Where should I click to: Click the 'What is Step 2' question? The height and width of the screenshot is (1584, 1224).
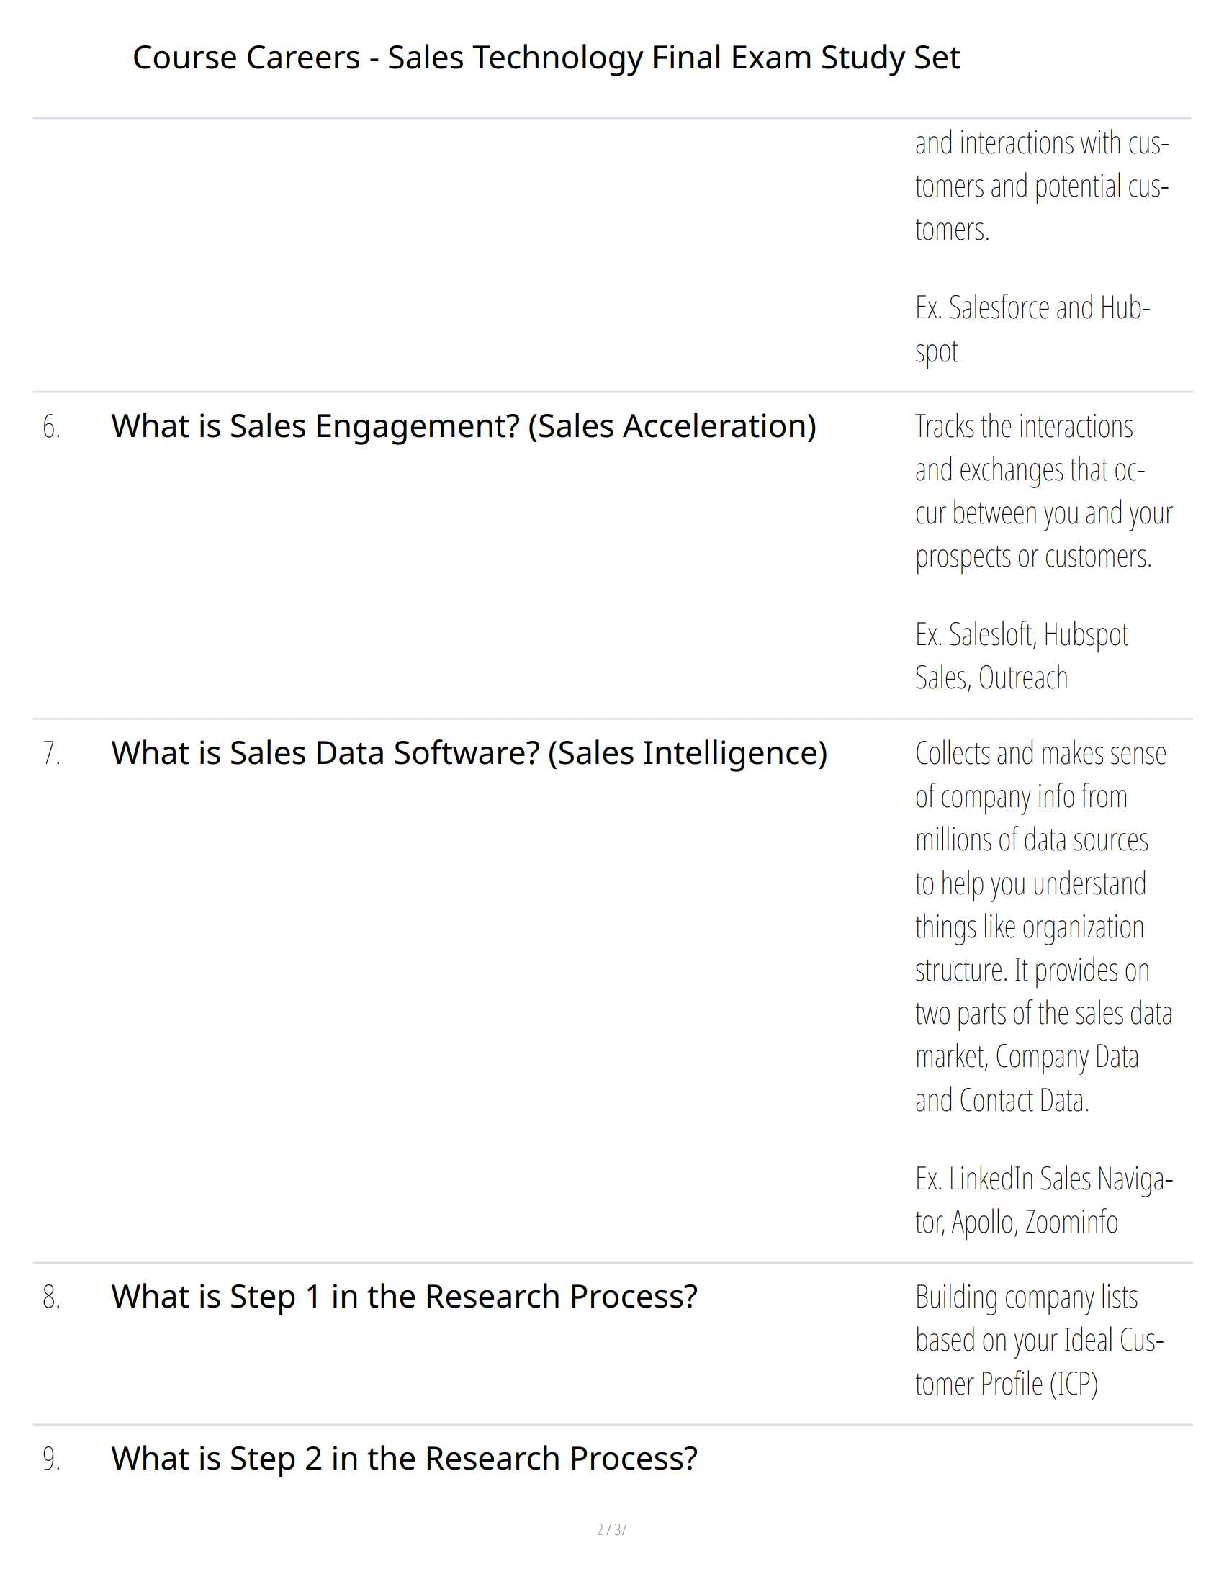(404, 1459)
